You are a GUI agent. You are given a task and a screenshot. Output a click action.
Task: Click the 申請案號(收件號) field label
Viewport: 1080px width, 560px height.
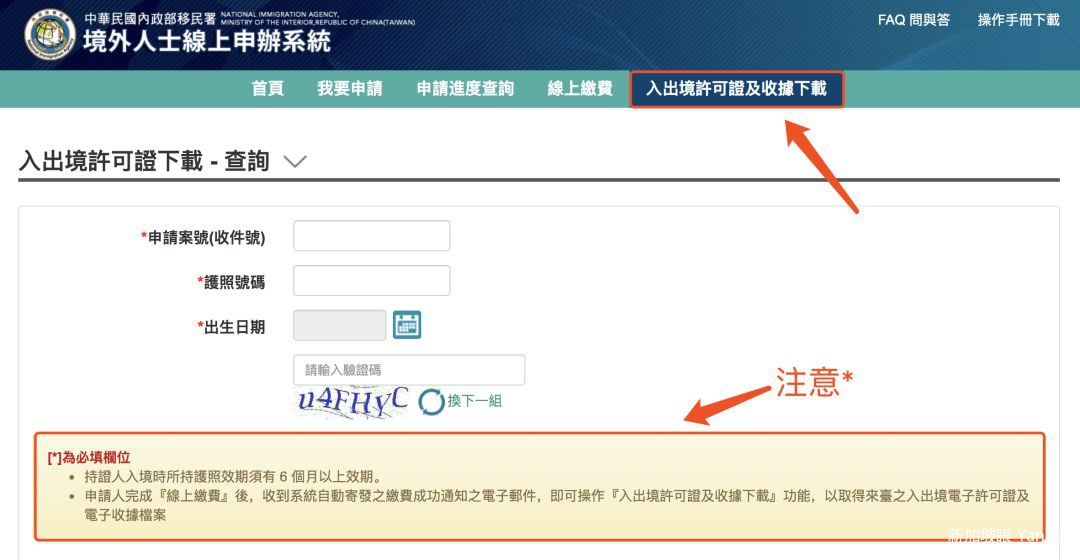[206, 237]
